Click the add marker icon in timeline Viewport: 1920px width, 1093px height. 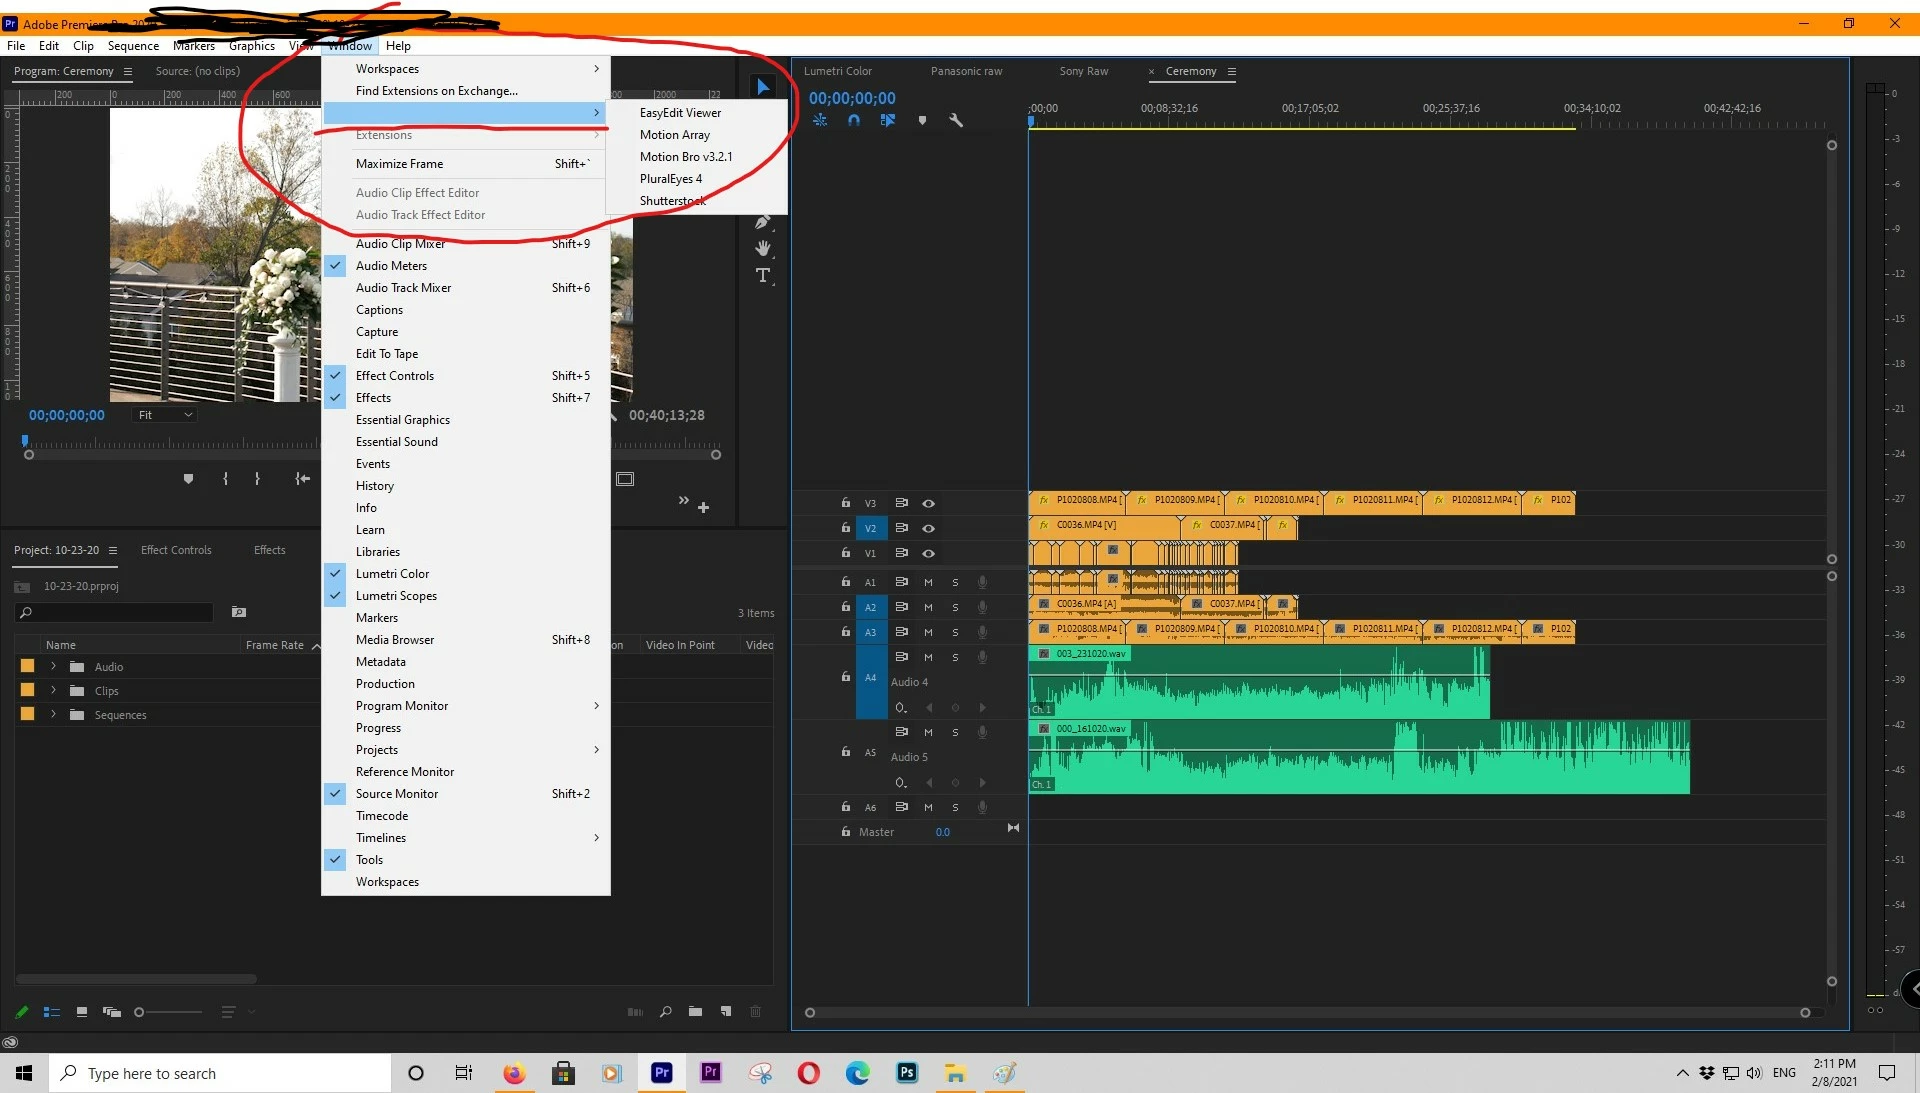[922, 120]
